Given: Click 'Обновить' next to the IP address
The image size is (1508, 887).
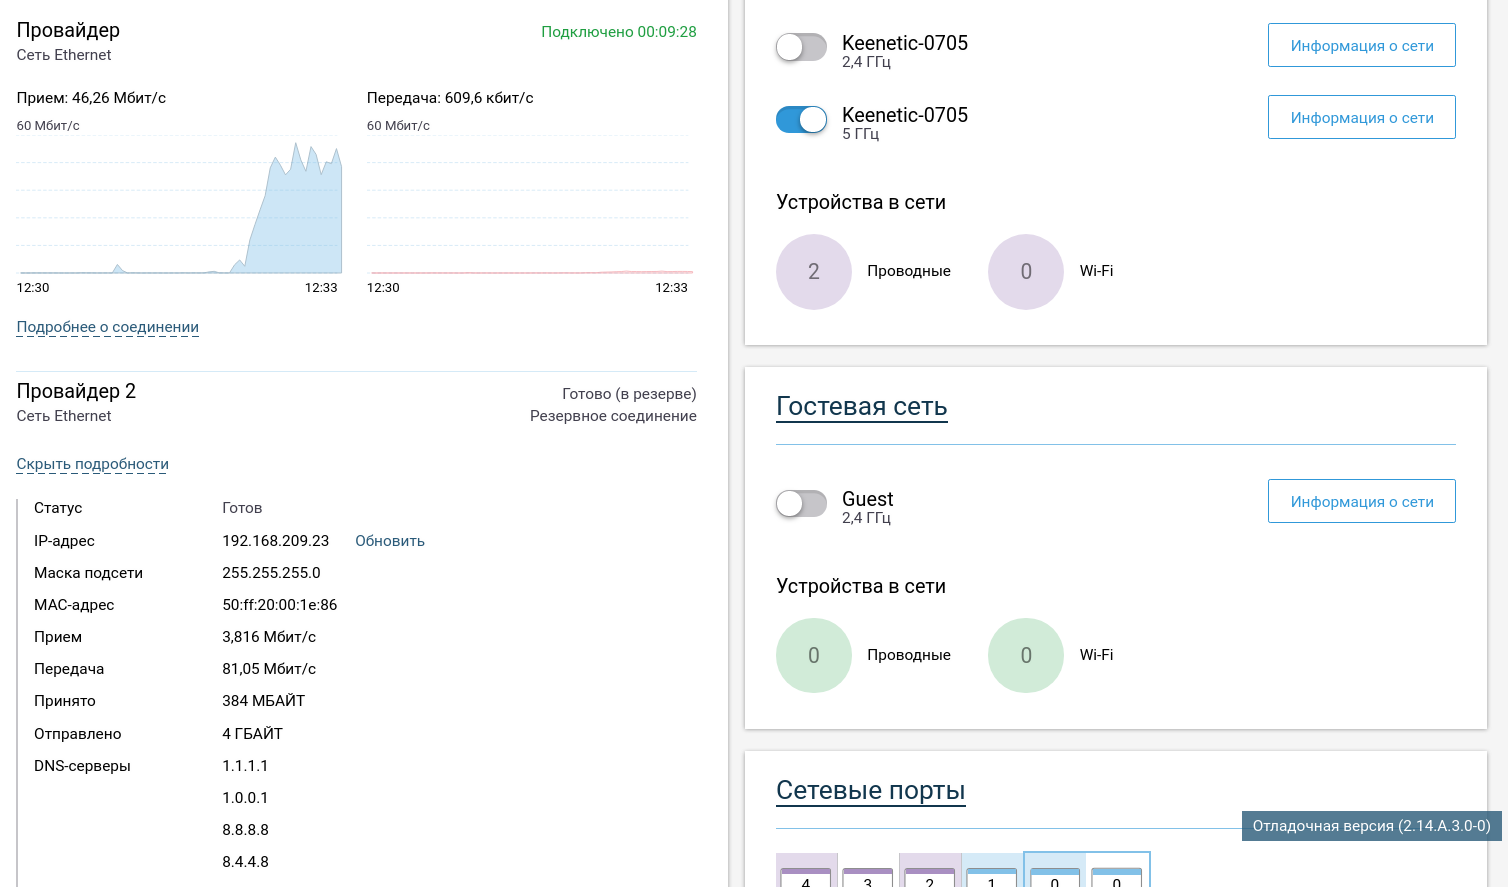Looking at the screenshot, I should [390, 541].
